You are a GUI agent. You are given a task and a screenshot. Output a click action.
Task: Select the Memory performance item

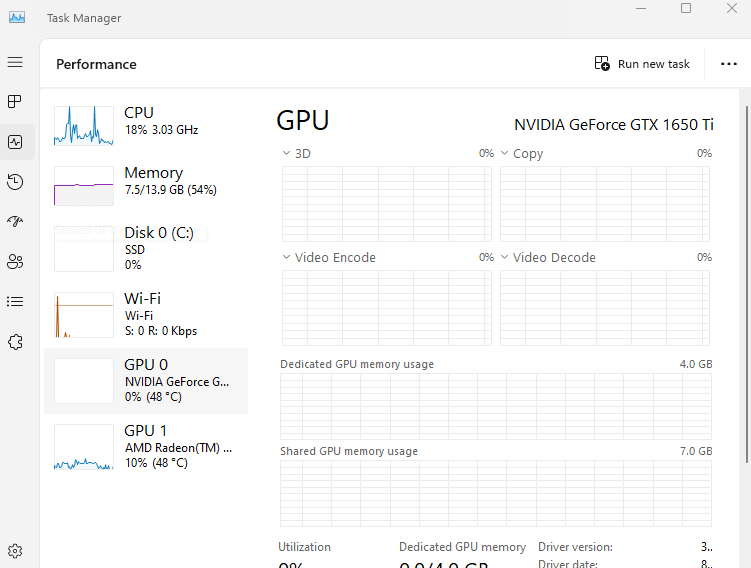click(146, 181)
